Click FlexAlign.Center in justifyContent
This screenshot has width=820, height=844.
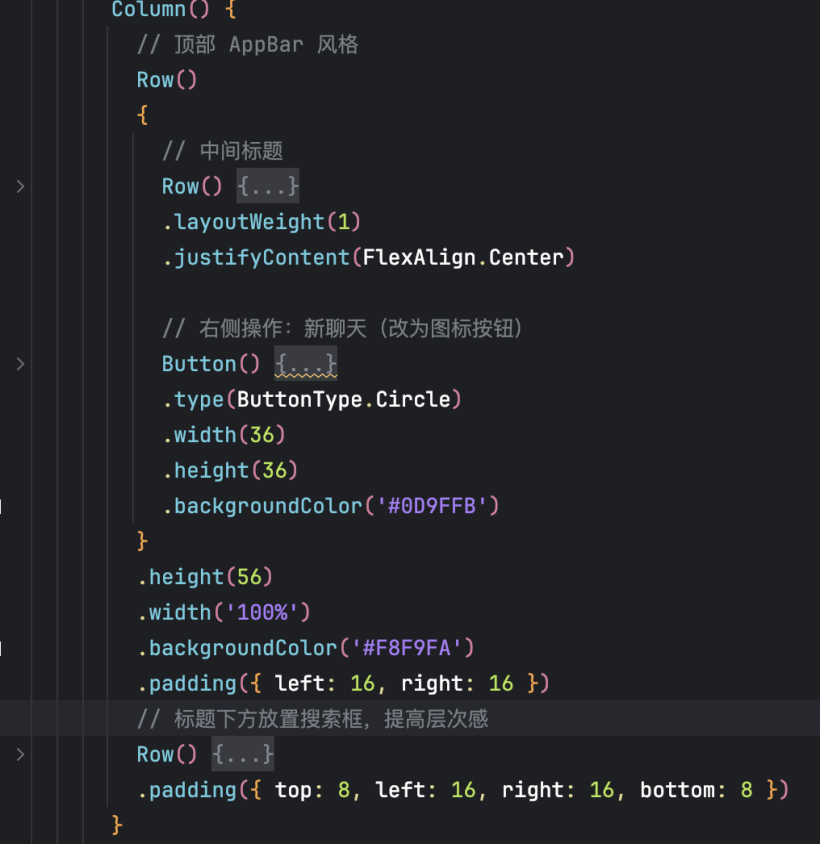coord(463,258)
